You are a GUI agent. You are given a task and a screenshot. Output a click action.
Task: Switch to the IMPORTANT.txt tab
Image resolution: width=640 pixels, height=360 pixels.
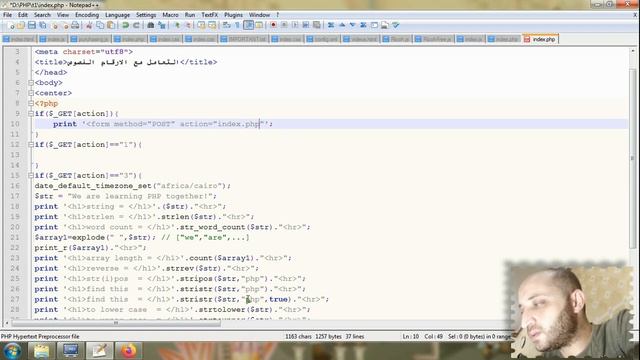click(244, 39)
